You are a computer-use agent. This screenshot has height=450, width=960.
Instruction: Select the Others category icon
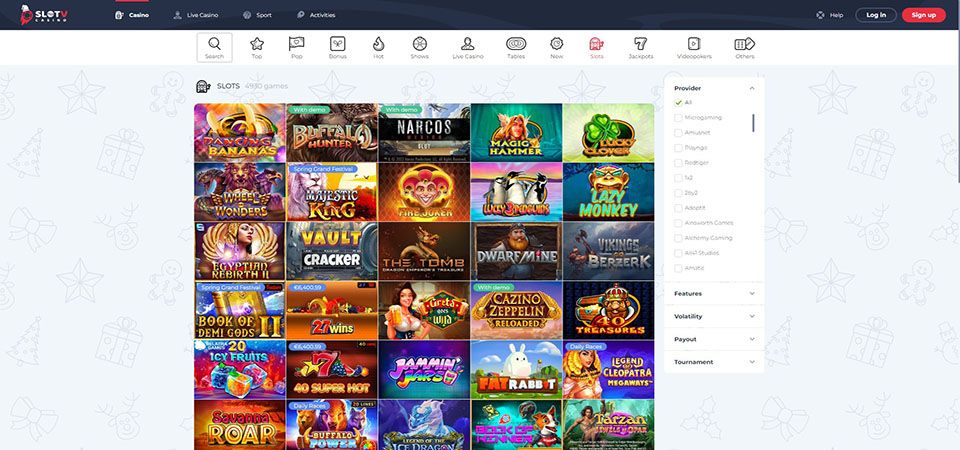tap(744, 43)
